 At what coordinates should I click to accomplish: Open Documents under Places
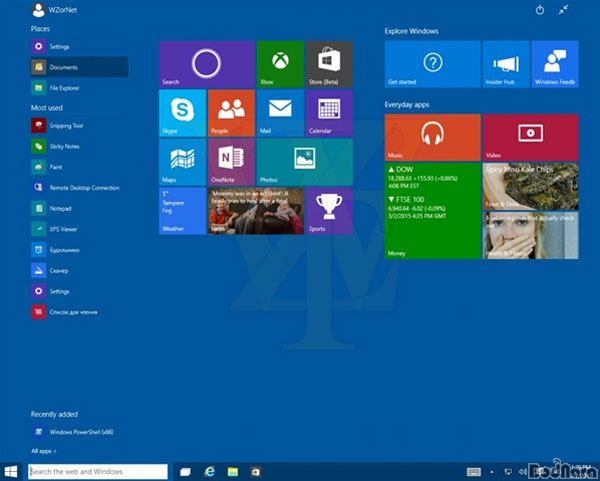(79, 67)
